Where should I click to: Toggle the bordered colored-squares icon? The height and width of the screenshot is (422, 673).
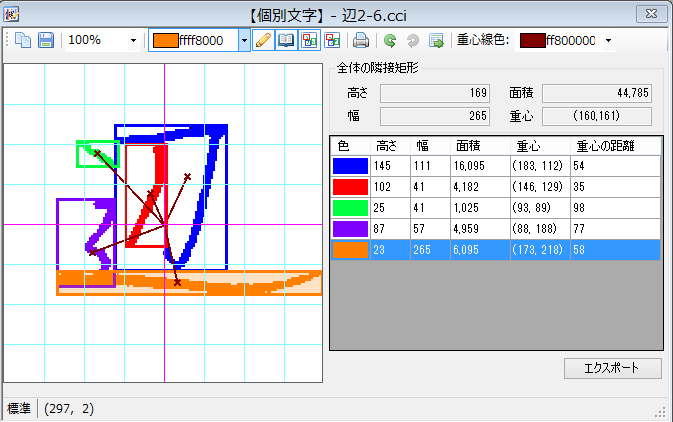coord(309,41)
